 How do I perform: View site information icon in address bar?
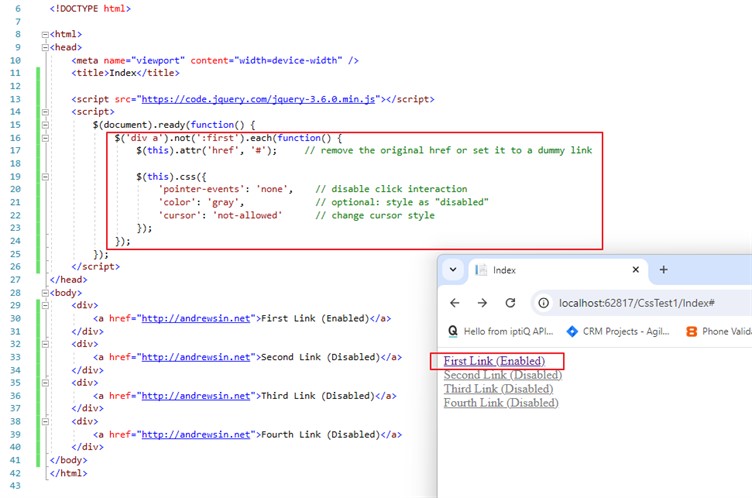[x=543, y=303]
